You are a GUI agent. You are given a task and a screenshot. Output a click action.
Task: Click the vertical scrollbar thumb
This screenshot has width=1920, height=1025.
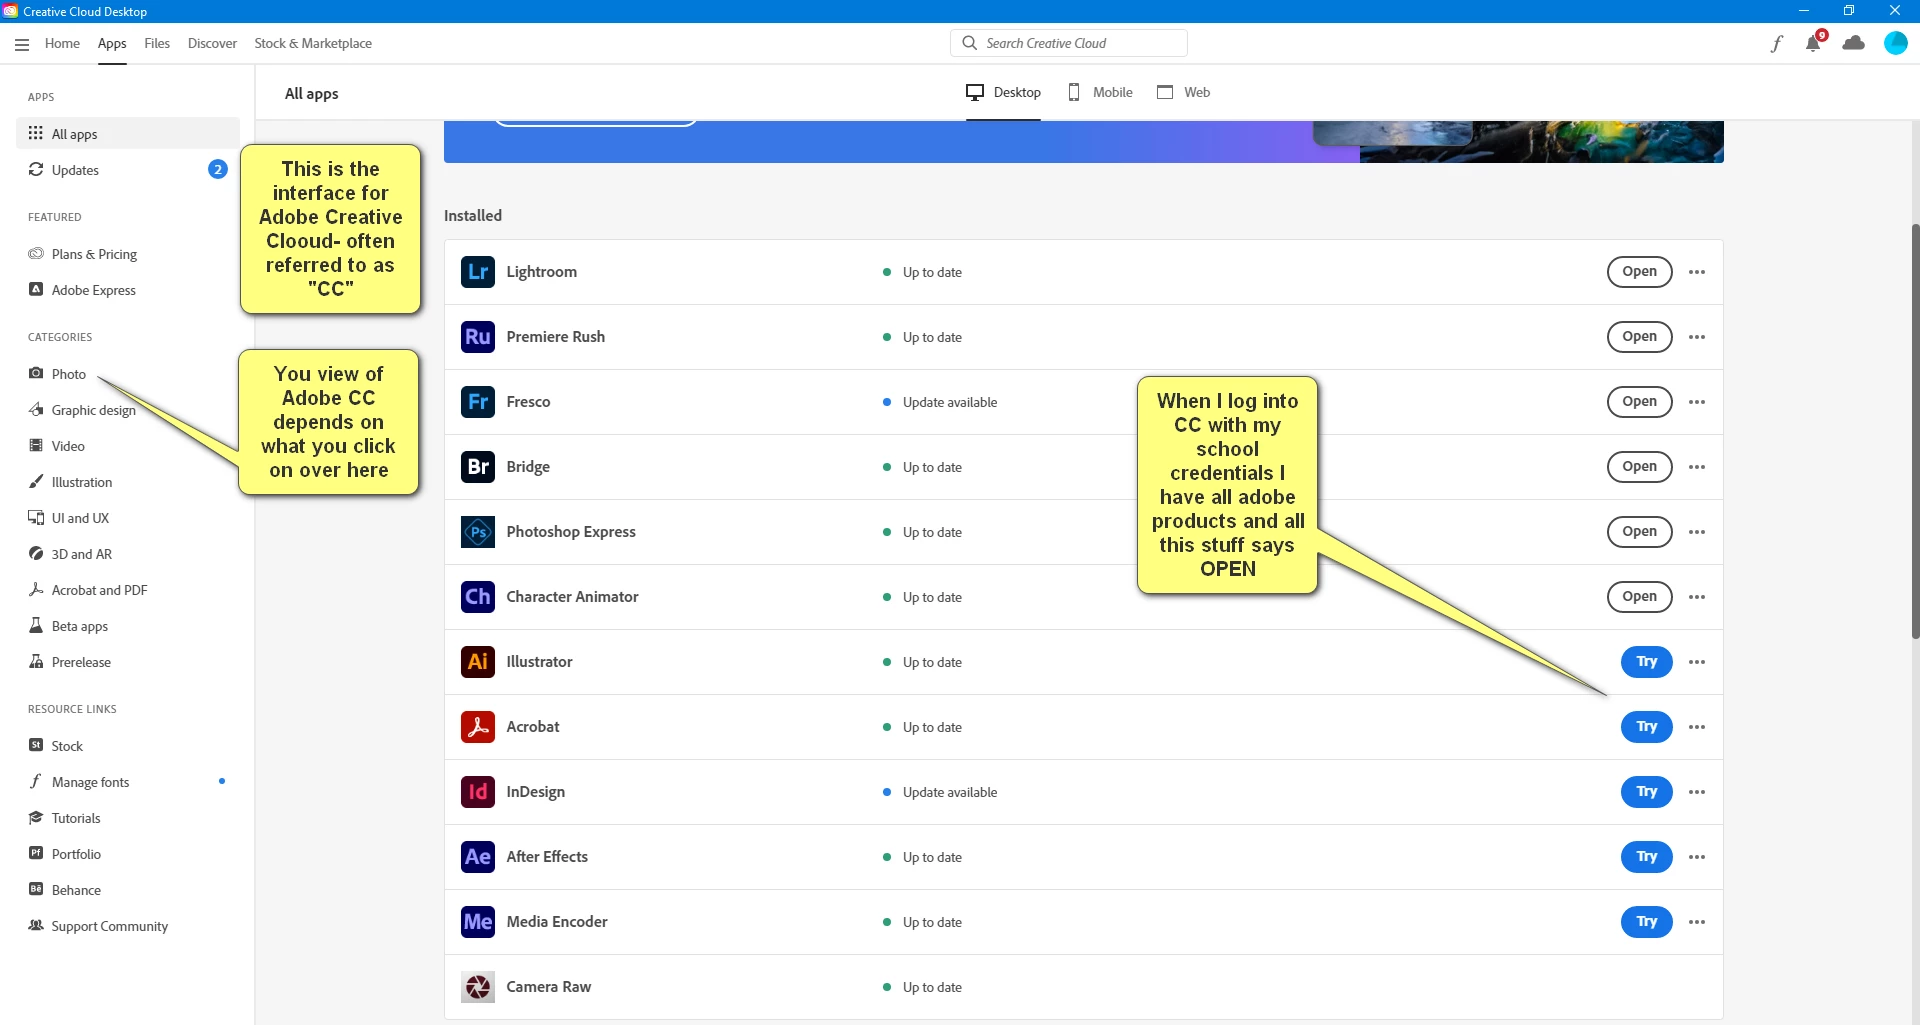point(1914,430)
